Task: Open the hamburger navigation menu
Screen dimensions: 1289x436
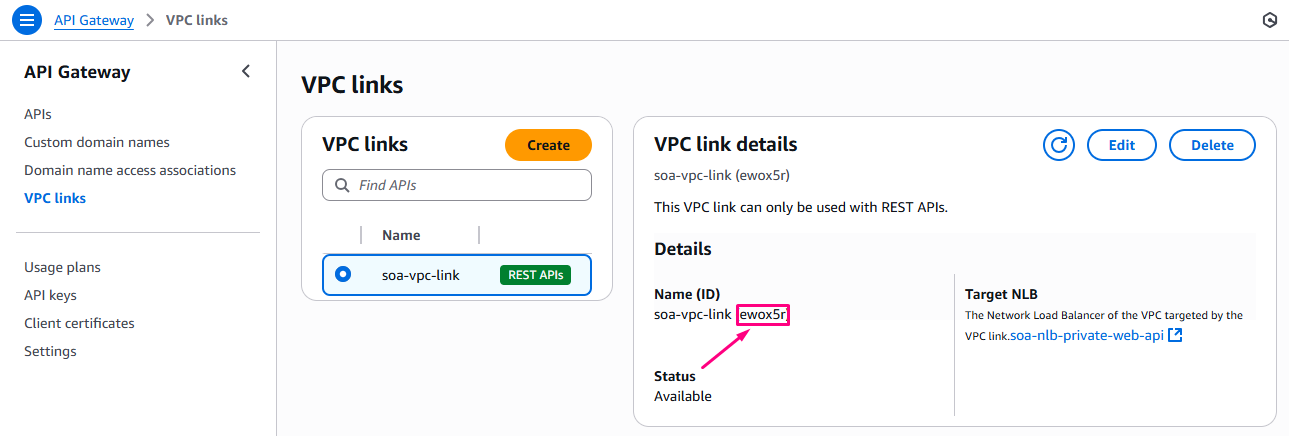Action: coord(26,20)
